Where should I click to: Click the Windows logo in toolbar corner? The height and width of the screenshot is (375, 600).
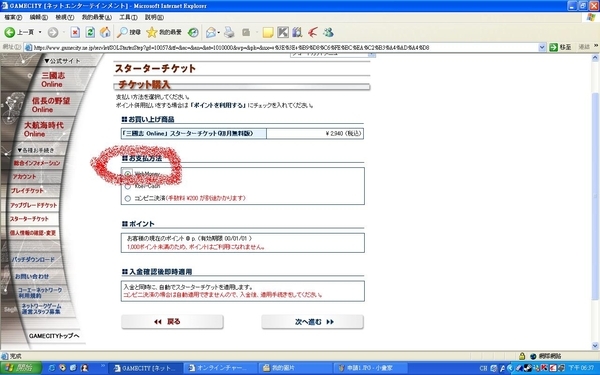pyautogui.click(x=591, y=17)
